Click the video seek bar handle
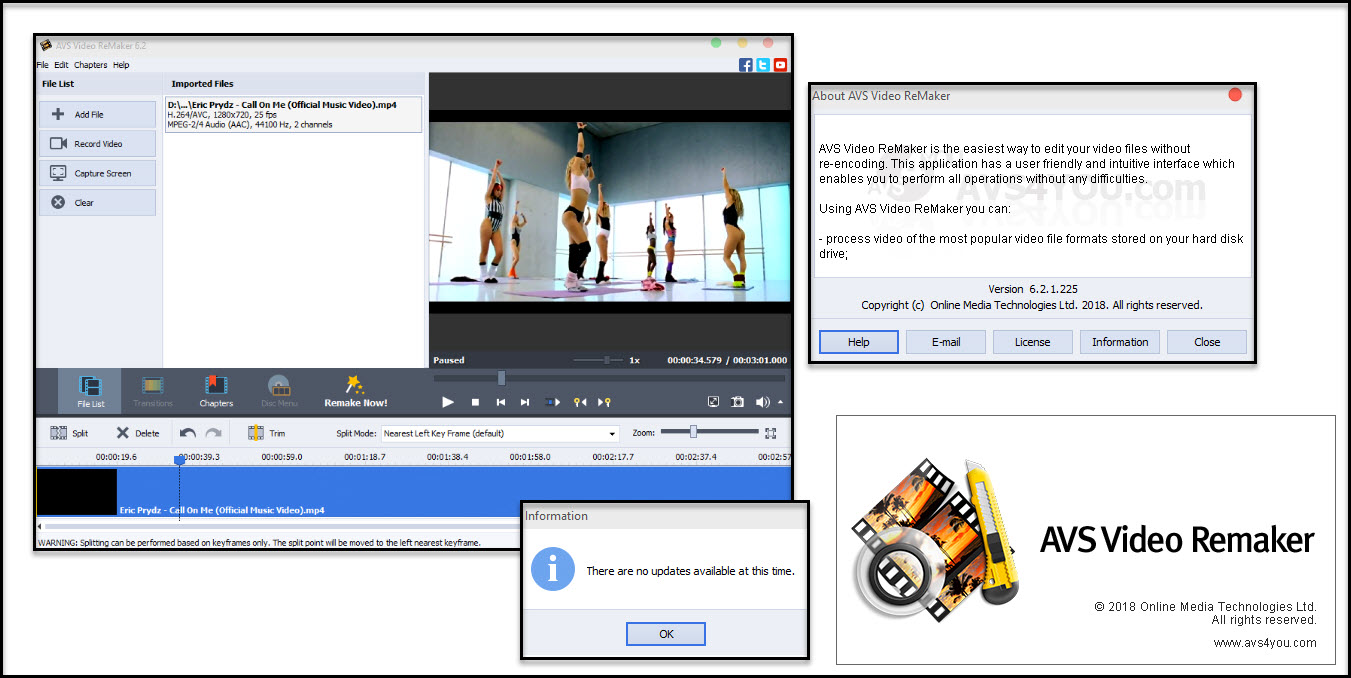1351x678 pixels. 501,378
